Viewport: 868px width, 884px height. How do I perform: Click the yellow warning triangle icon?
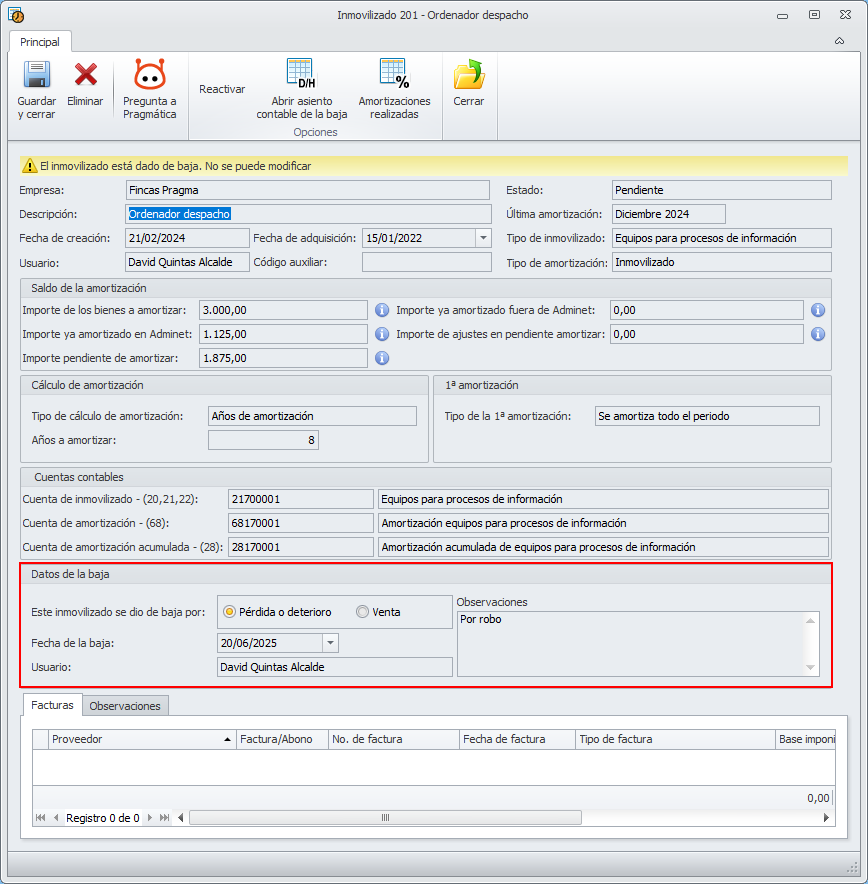point(29,166)
